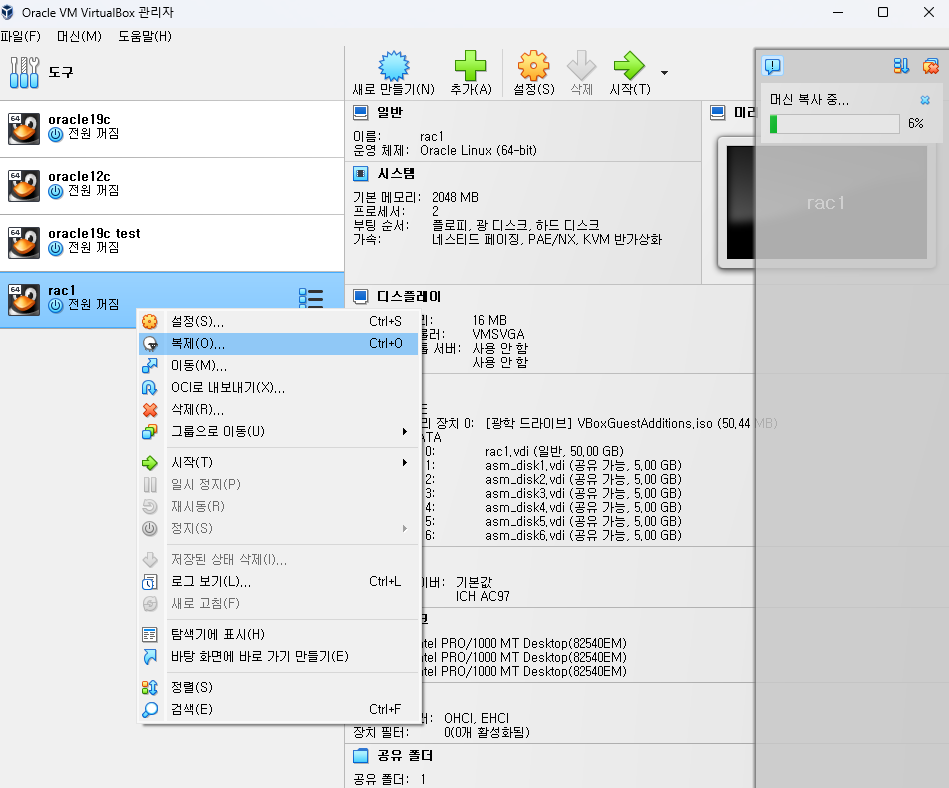Click the ICH AC97 audio controller value
949x788 pixels.
(482, 597)
